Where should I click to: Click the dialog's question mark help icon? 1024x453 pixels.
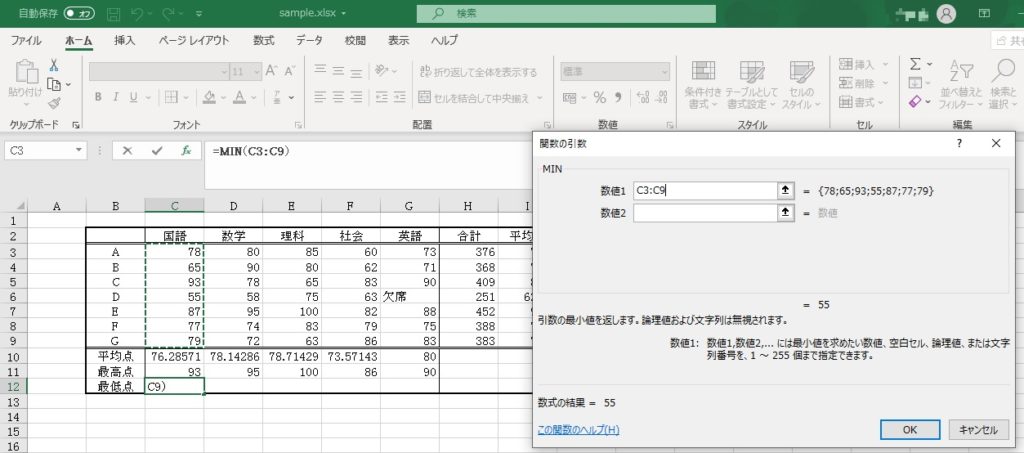pos(960,143)
